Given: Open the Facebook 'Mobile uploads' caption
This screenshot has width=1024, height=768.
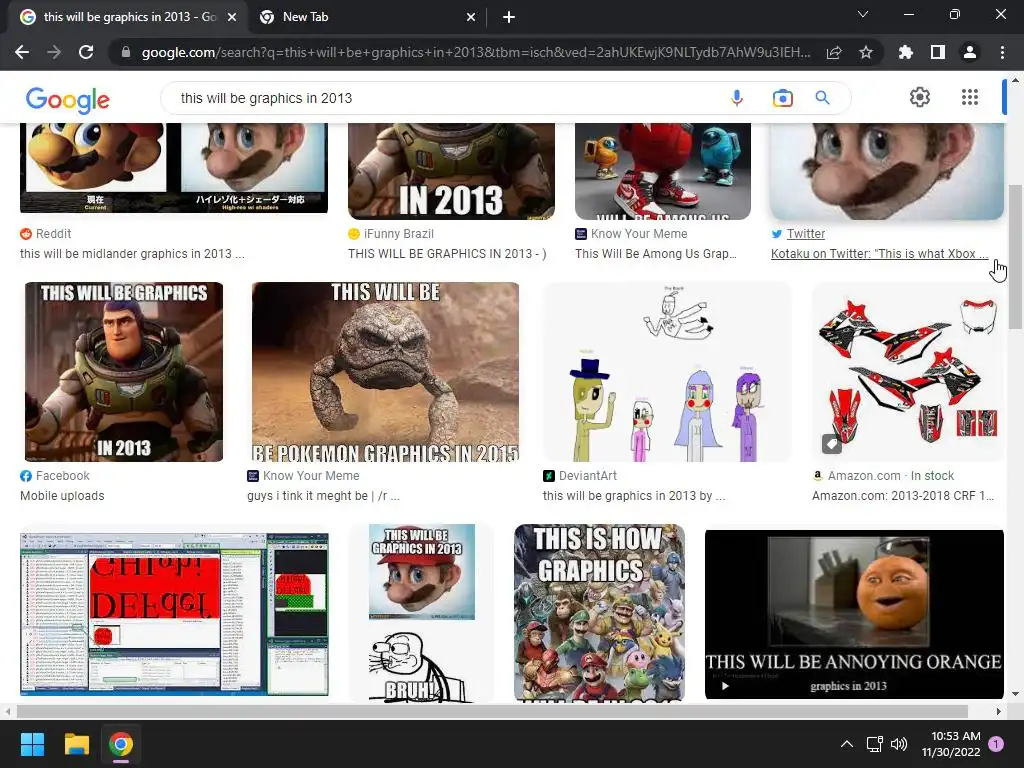Looking at the screenshot, I should [x=62, y=496].
